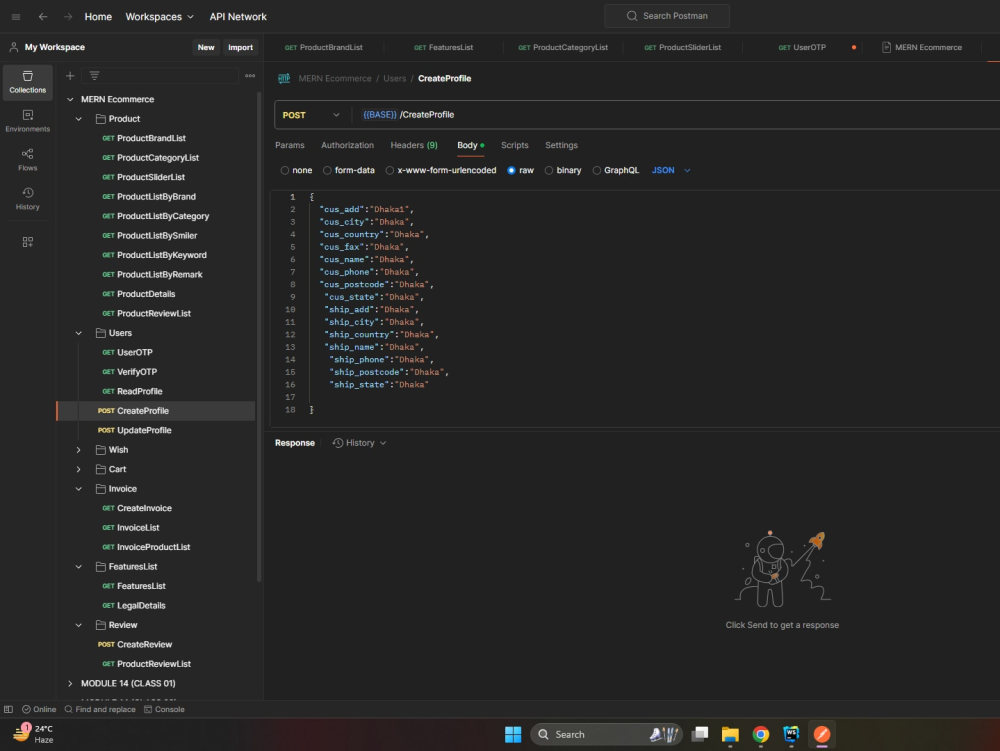The image size is (1000, 751).
Task: Click the Search Postman field
Action: click(667, 16)
